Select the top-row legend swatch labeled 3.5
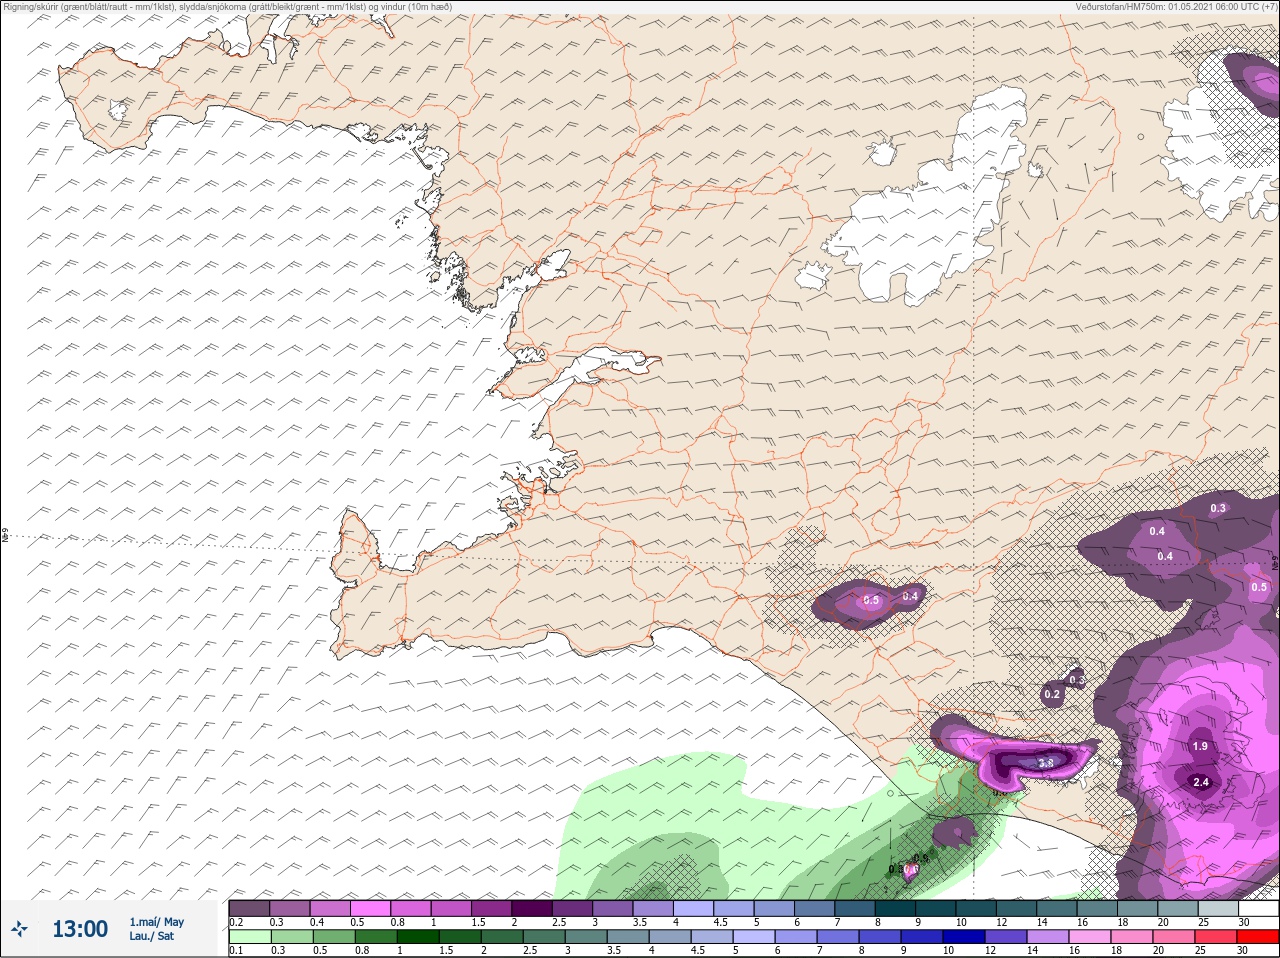The width and height of the screenshot is (1280, 958). tap(653, 908)
